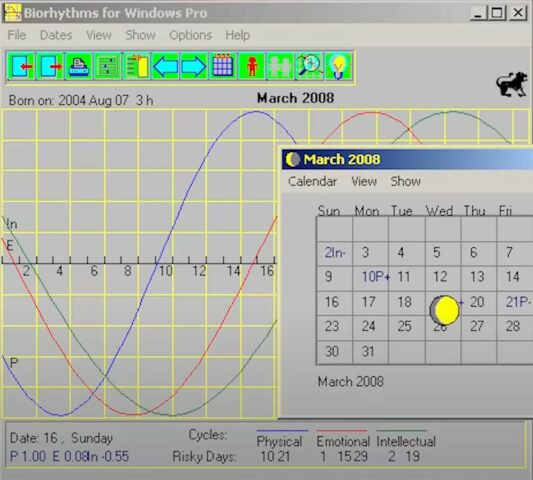Click the printer icon in toolbar

click(78, 66)
